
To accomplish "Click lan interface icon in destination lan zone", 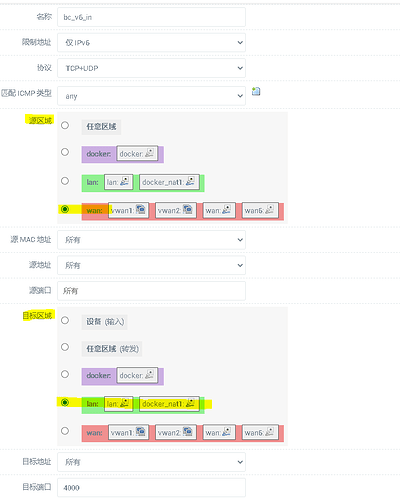I will (x=124, y=403).
